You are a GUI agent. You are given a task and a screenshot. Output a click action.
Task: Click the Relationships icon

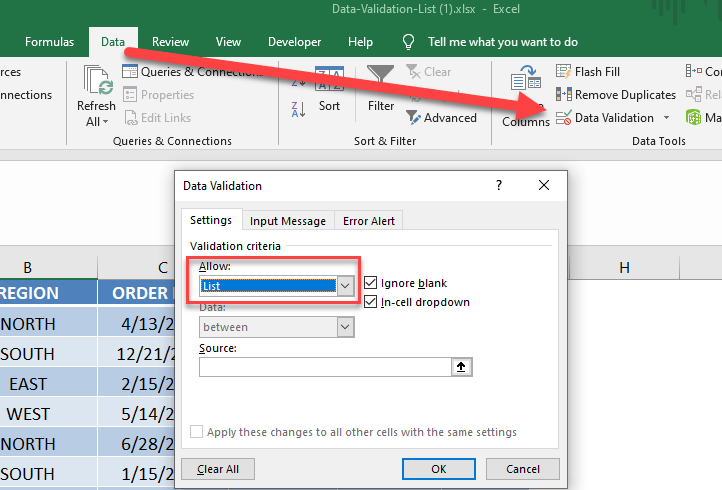coord(694,94)
